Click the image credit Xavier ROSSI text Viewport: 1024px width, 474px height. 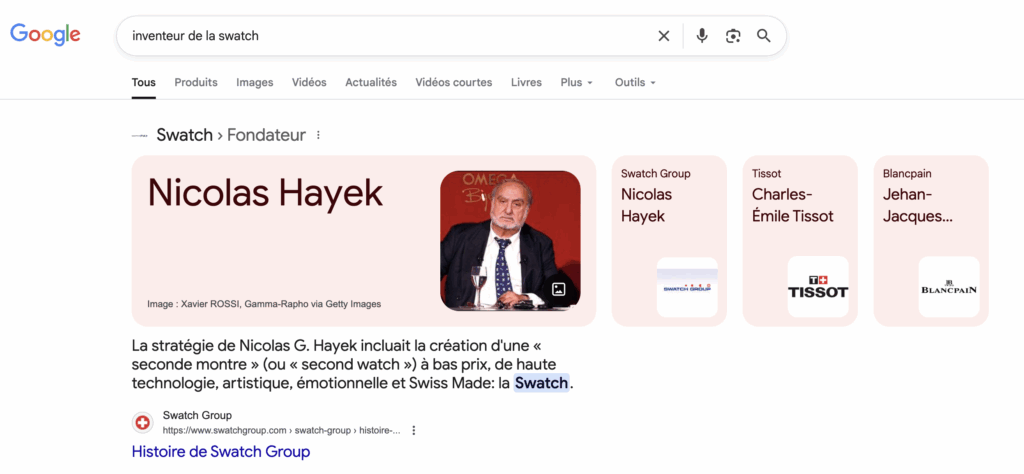pos(264,304)
